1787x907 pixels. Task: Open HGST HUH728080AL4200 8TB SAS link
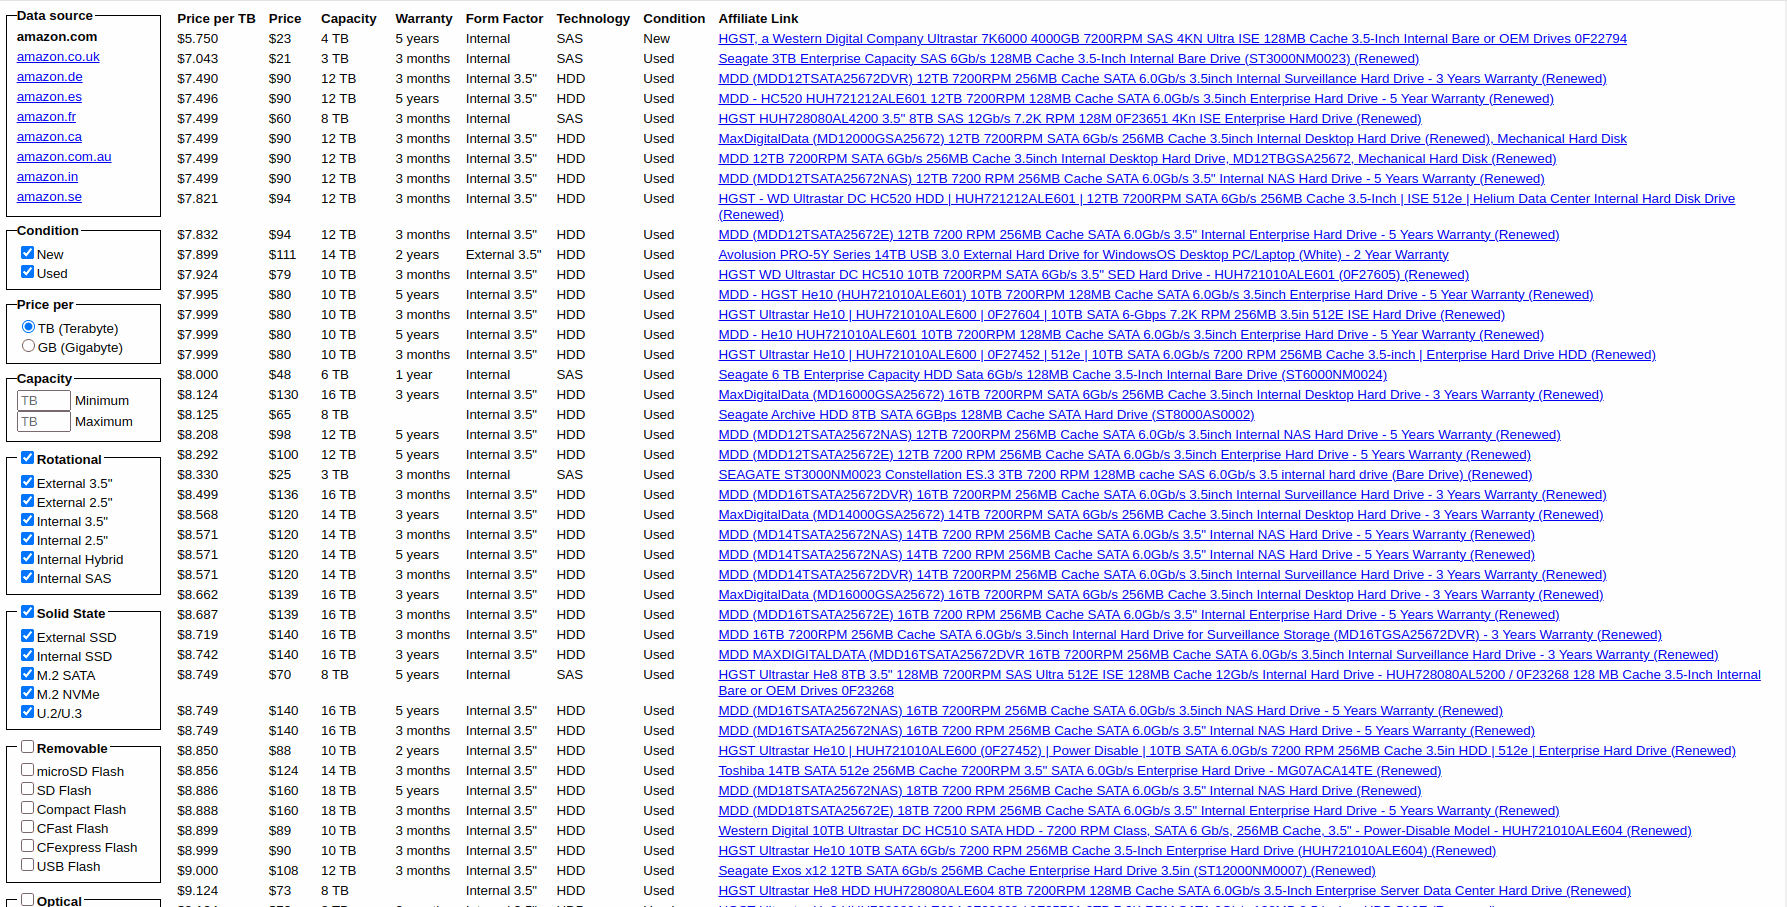point(1069,119)
